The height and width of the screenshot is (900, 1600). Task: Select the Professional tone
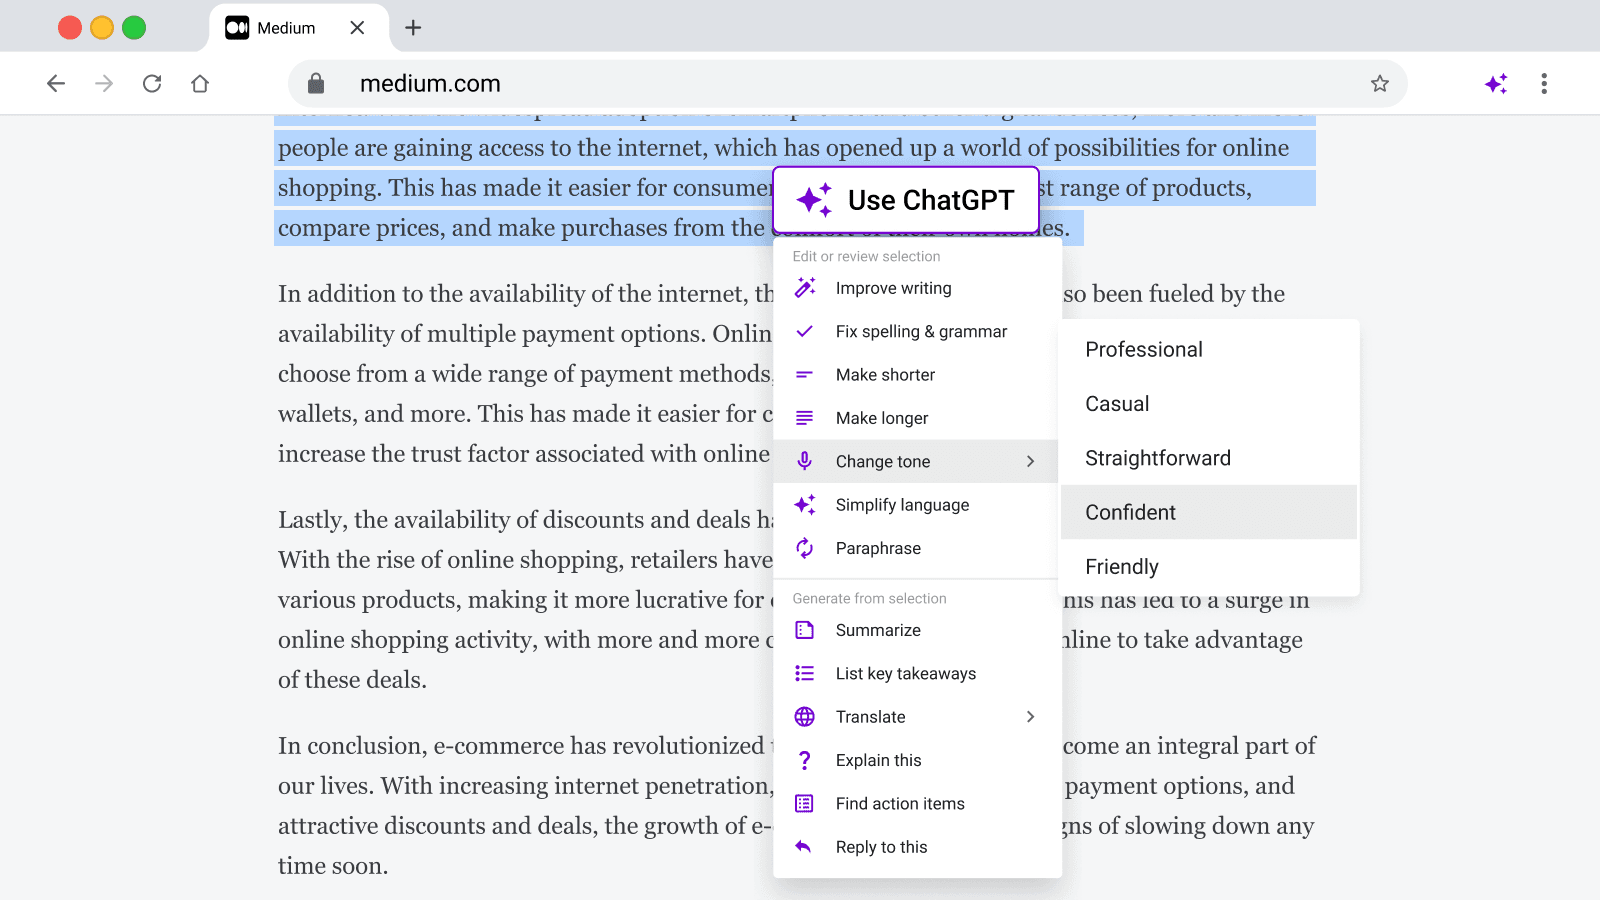1209,350
